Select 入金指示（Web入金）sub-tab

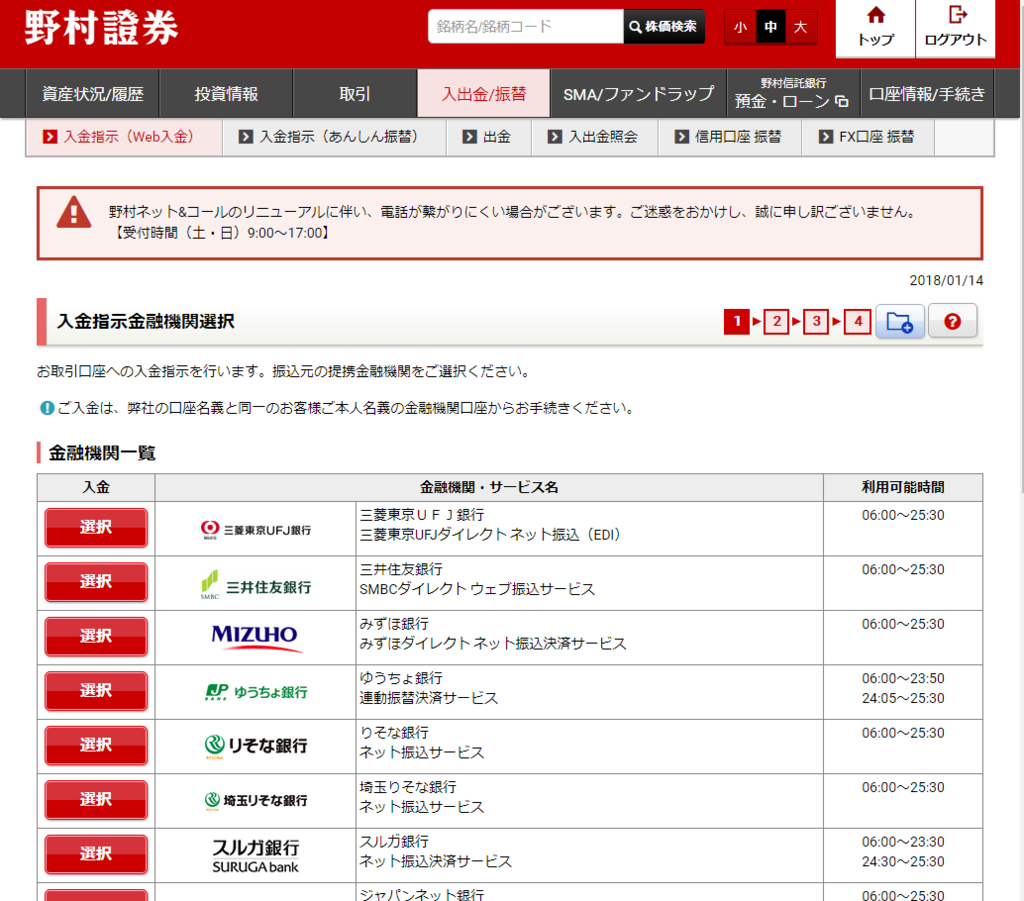(x=124, y=137)
